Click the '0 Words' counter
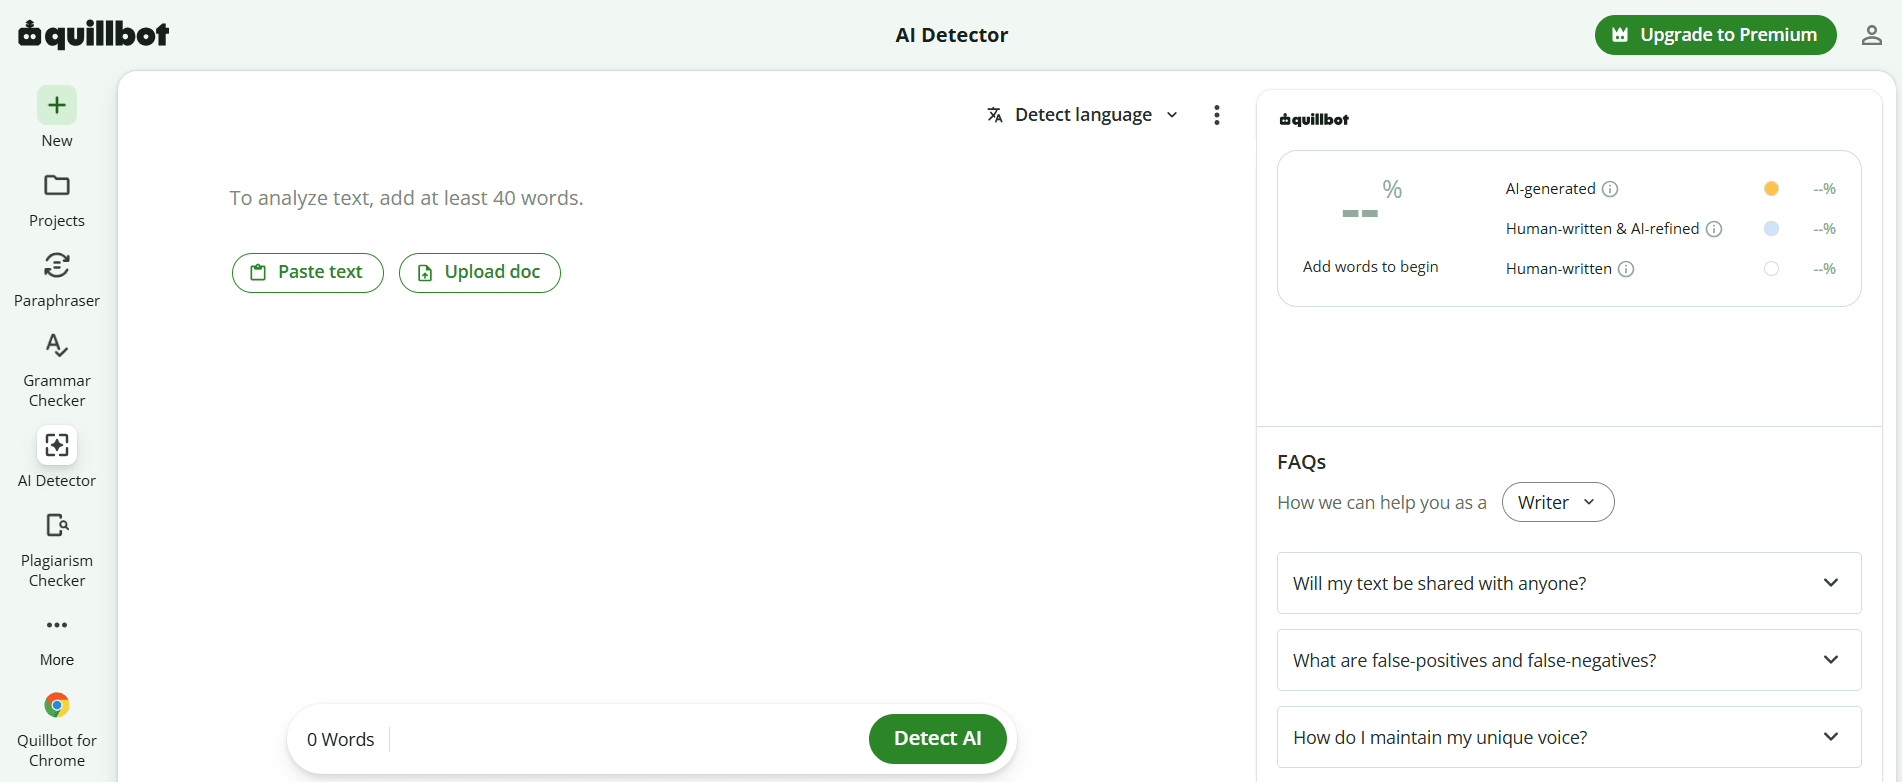The width and height of the screenshot is (1902, 782). click(341, 739)
